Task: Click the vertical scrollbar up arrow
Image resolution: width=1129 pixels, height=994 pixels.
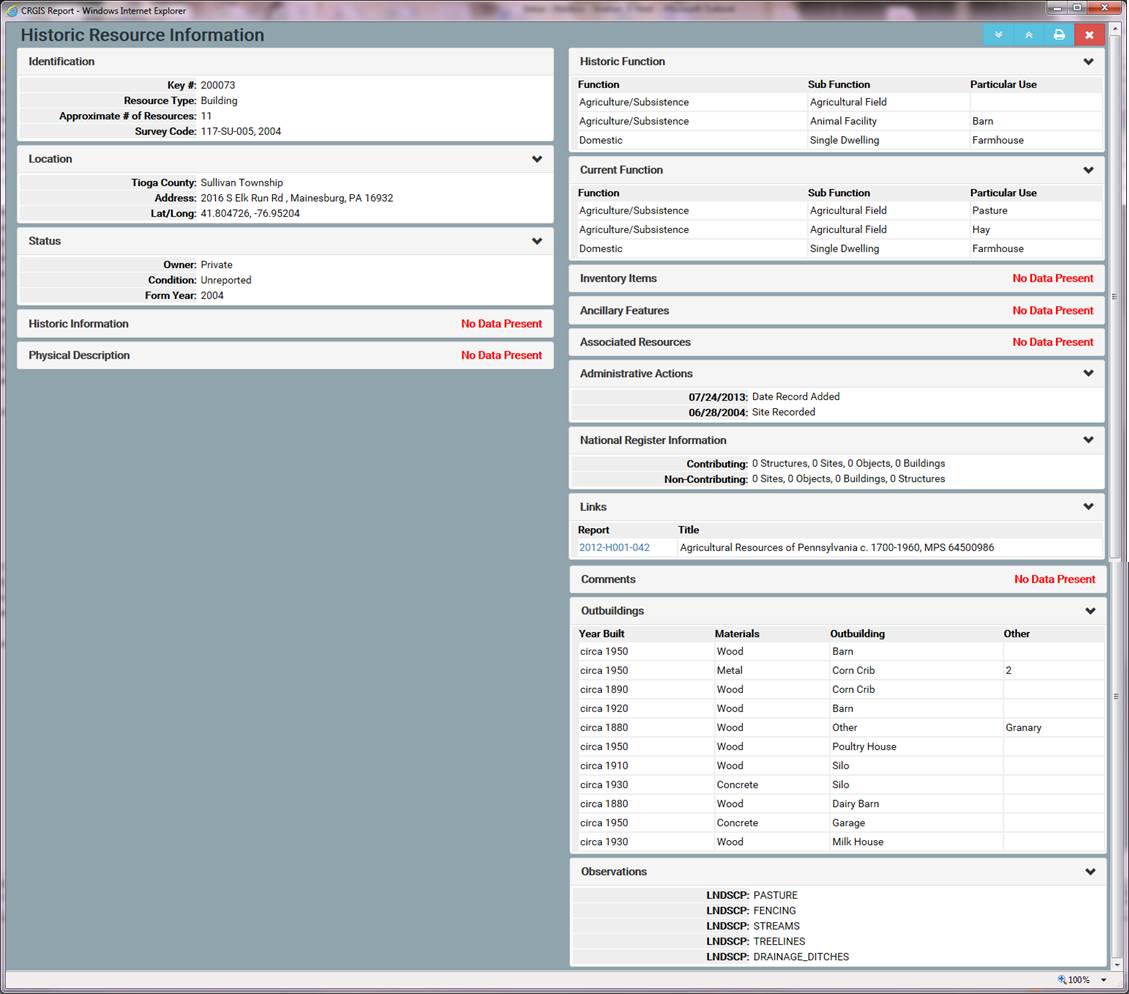Action: click(x=1116, y=30)
